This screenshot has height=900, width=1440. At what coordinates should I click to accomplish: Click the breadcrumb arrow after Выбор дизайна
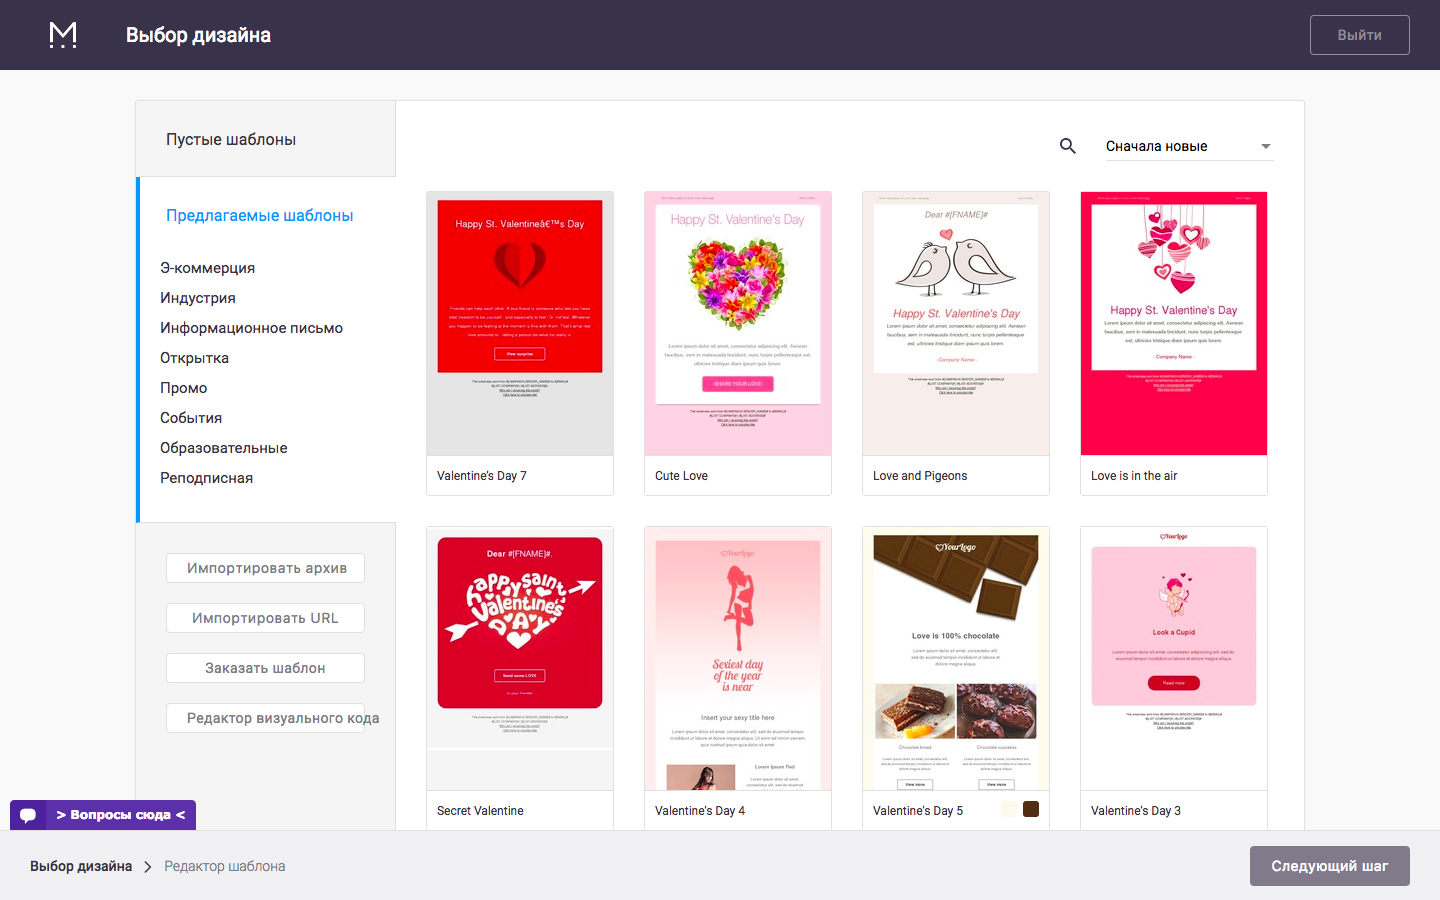(x=148, y=867)
